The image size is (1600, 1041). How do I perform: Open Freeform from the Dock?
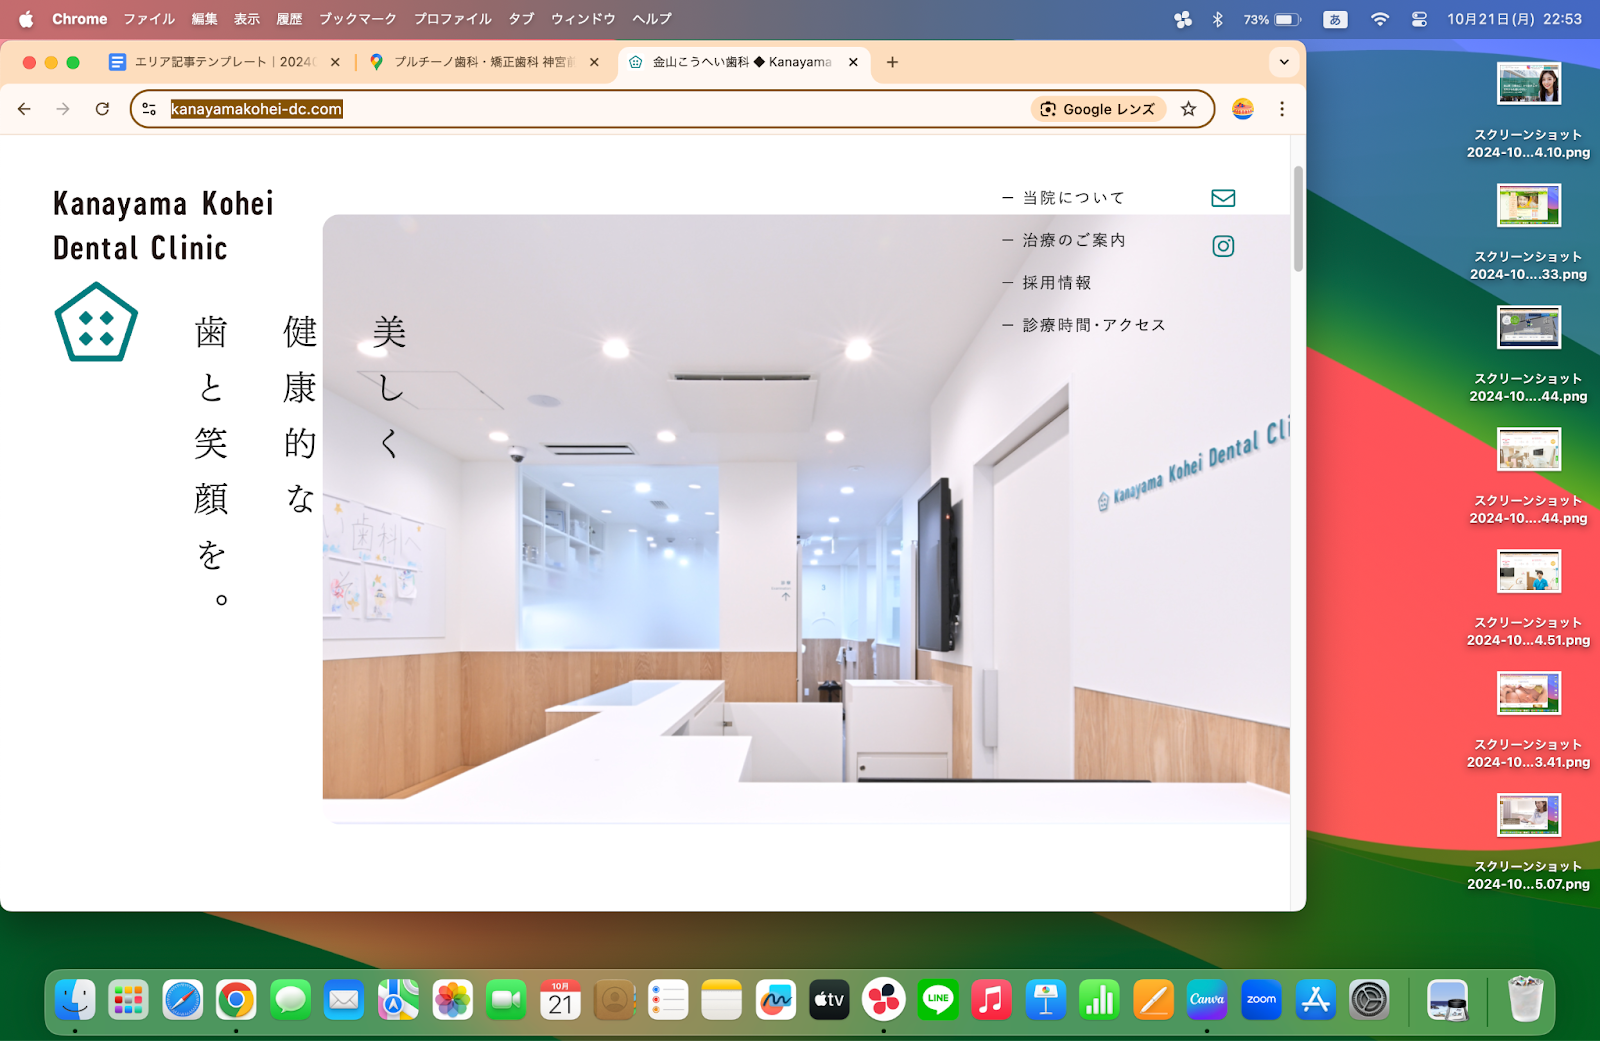coord(776,999)
